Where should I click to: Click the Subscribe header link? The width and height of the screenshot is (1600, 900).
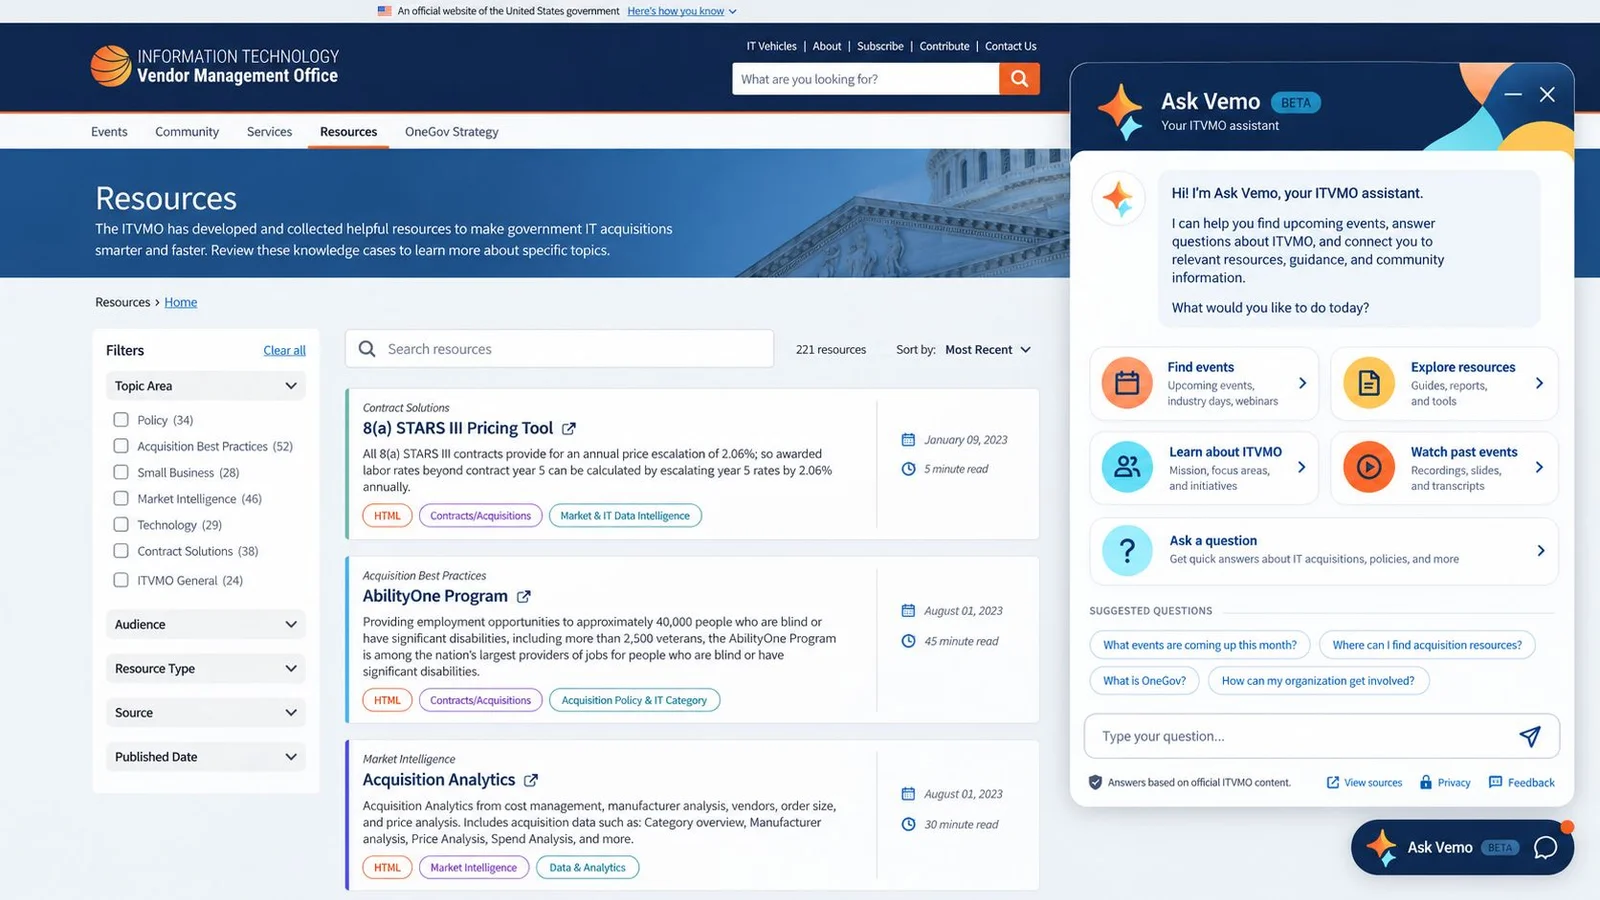click(880, 46)
